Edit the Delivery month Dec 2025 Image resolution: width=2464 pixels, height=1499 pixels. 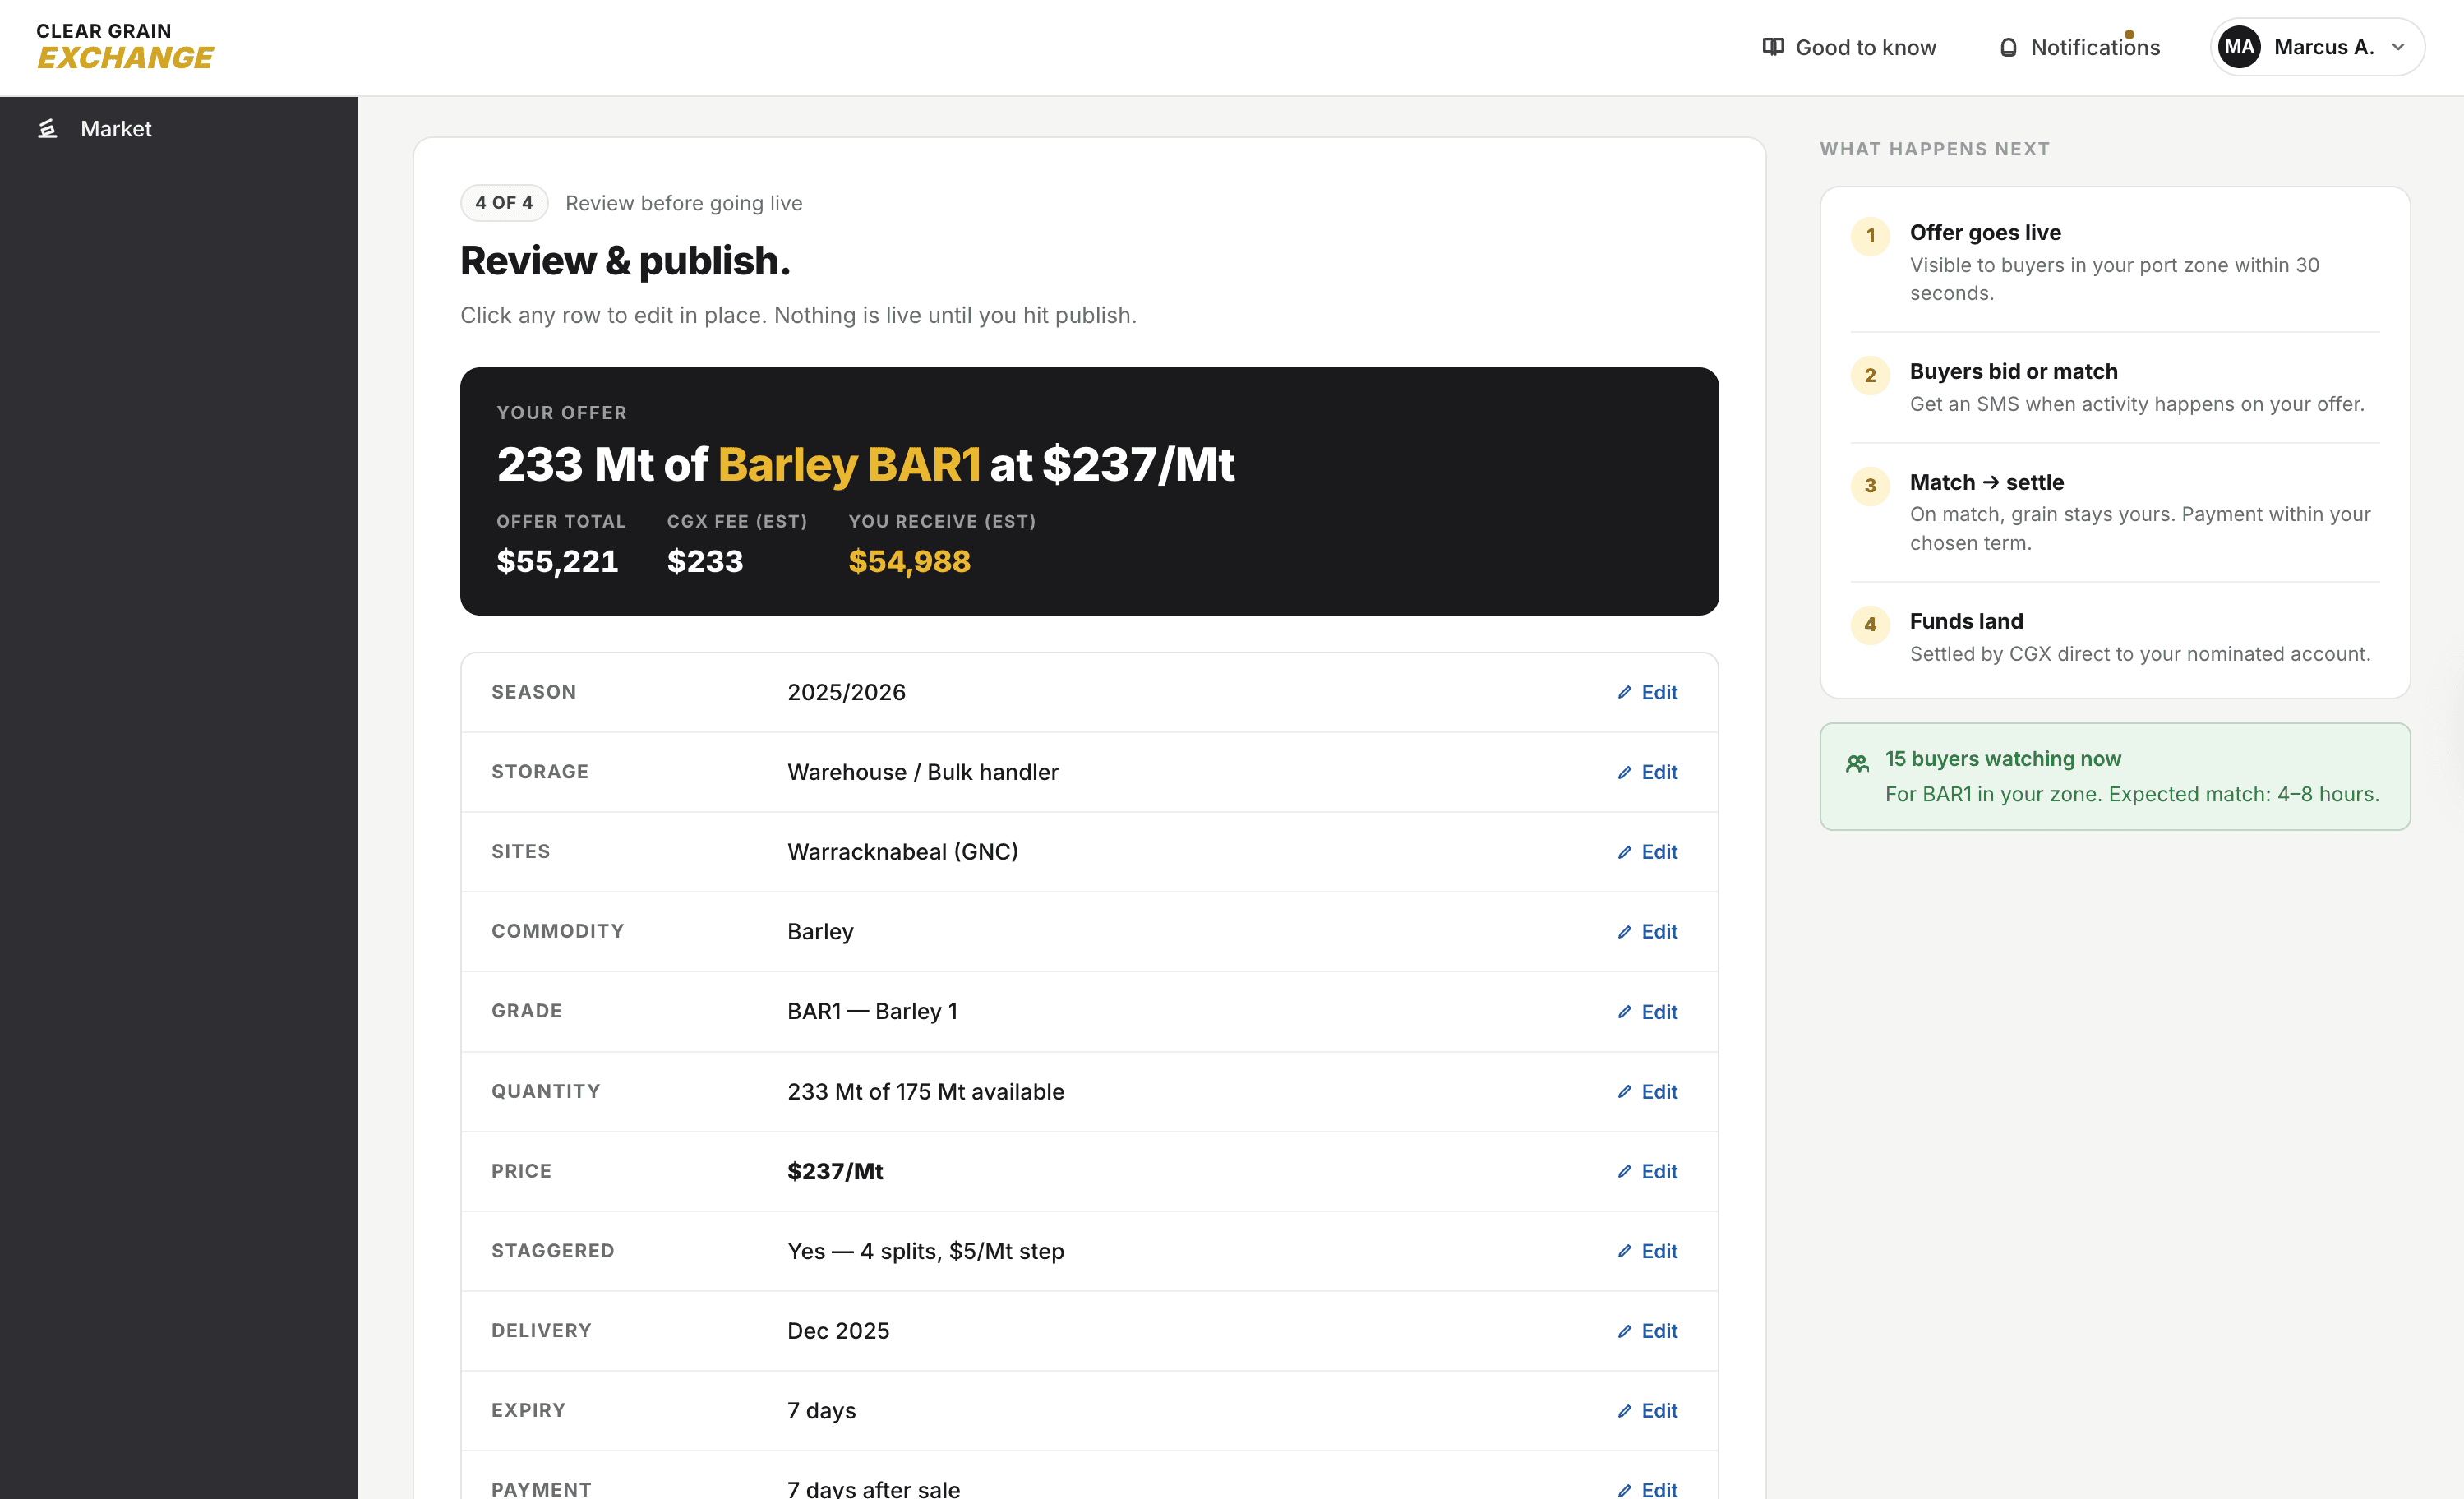pyautogui.click(x=1647, y=1330)
